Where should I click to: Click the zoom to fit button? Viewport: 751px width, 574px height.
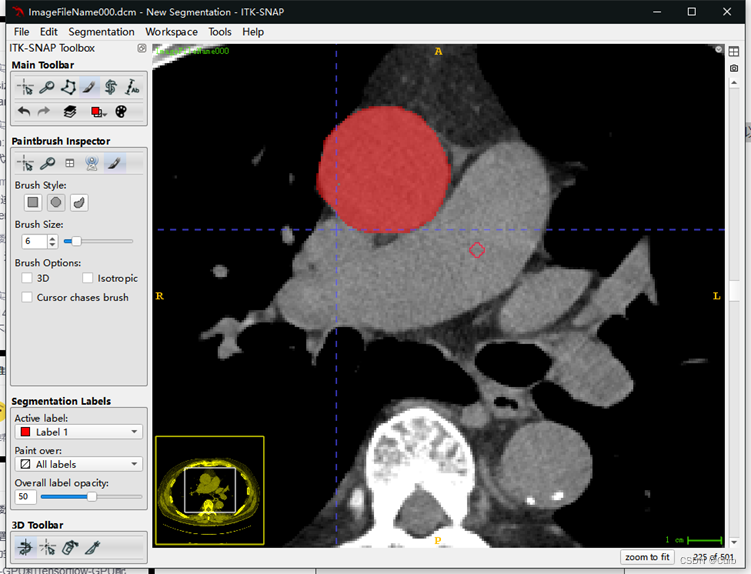pyautogui.click(x=647, y=557)
